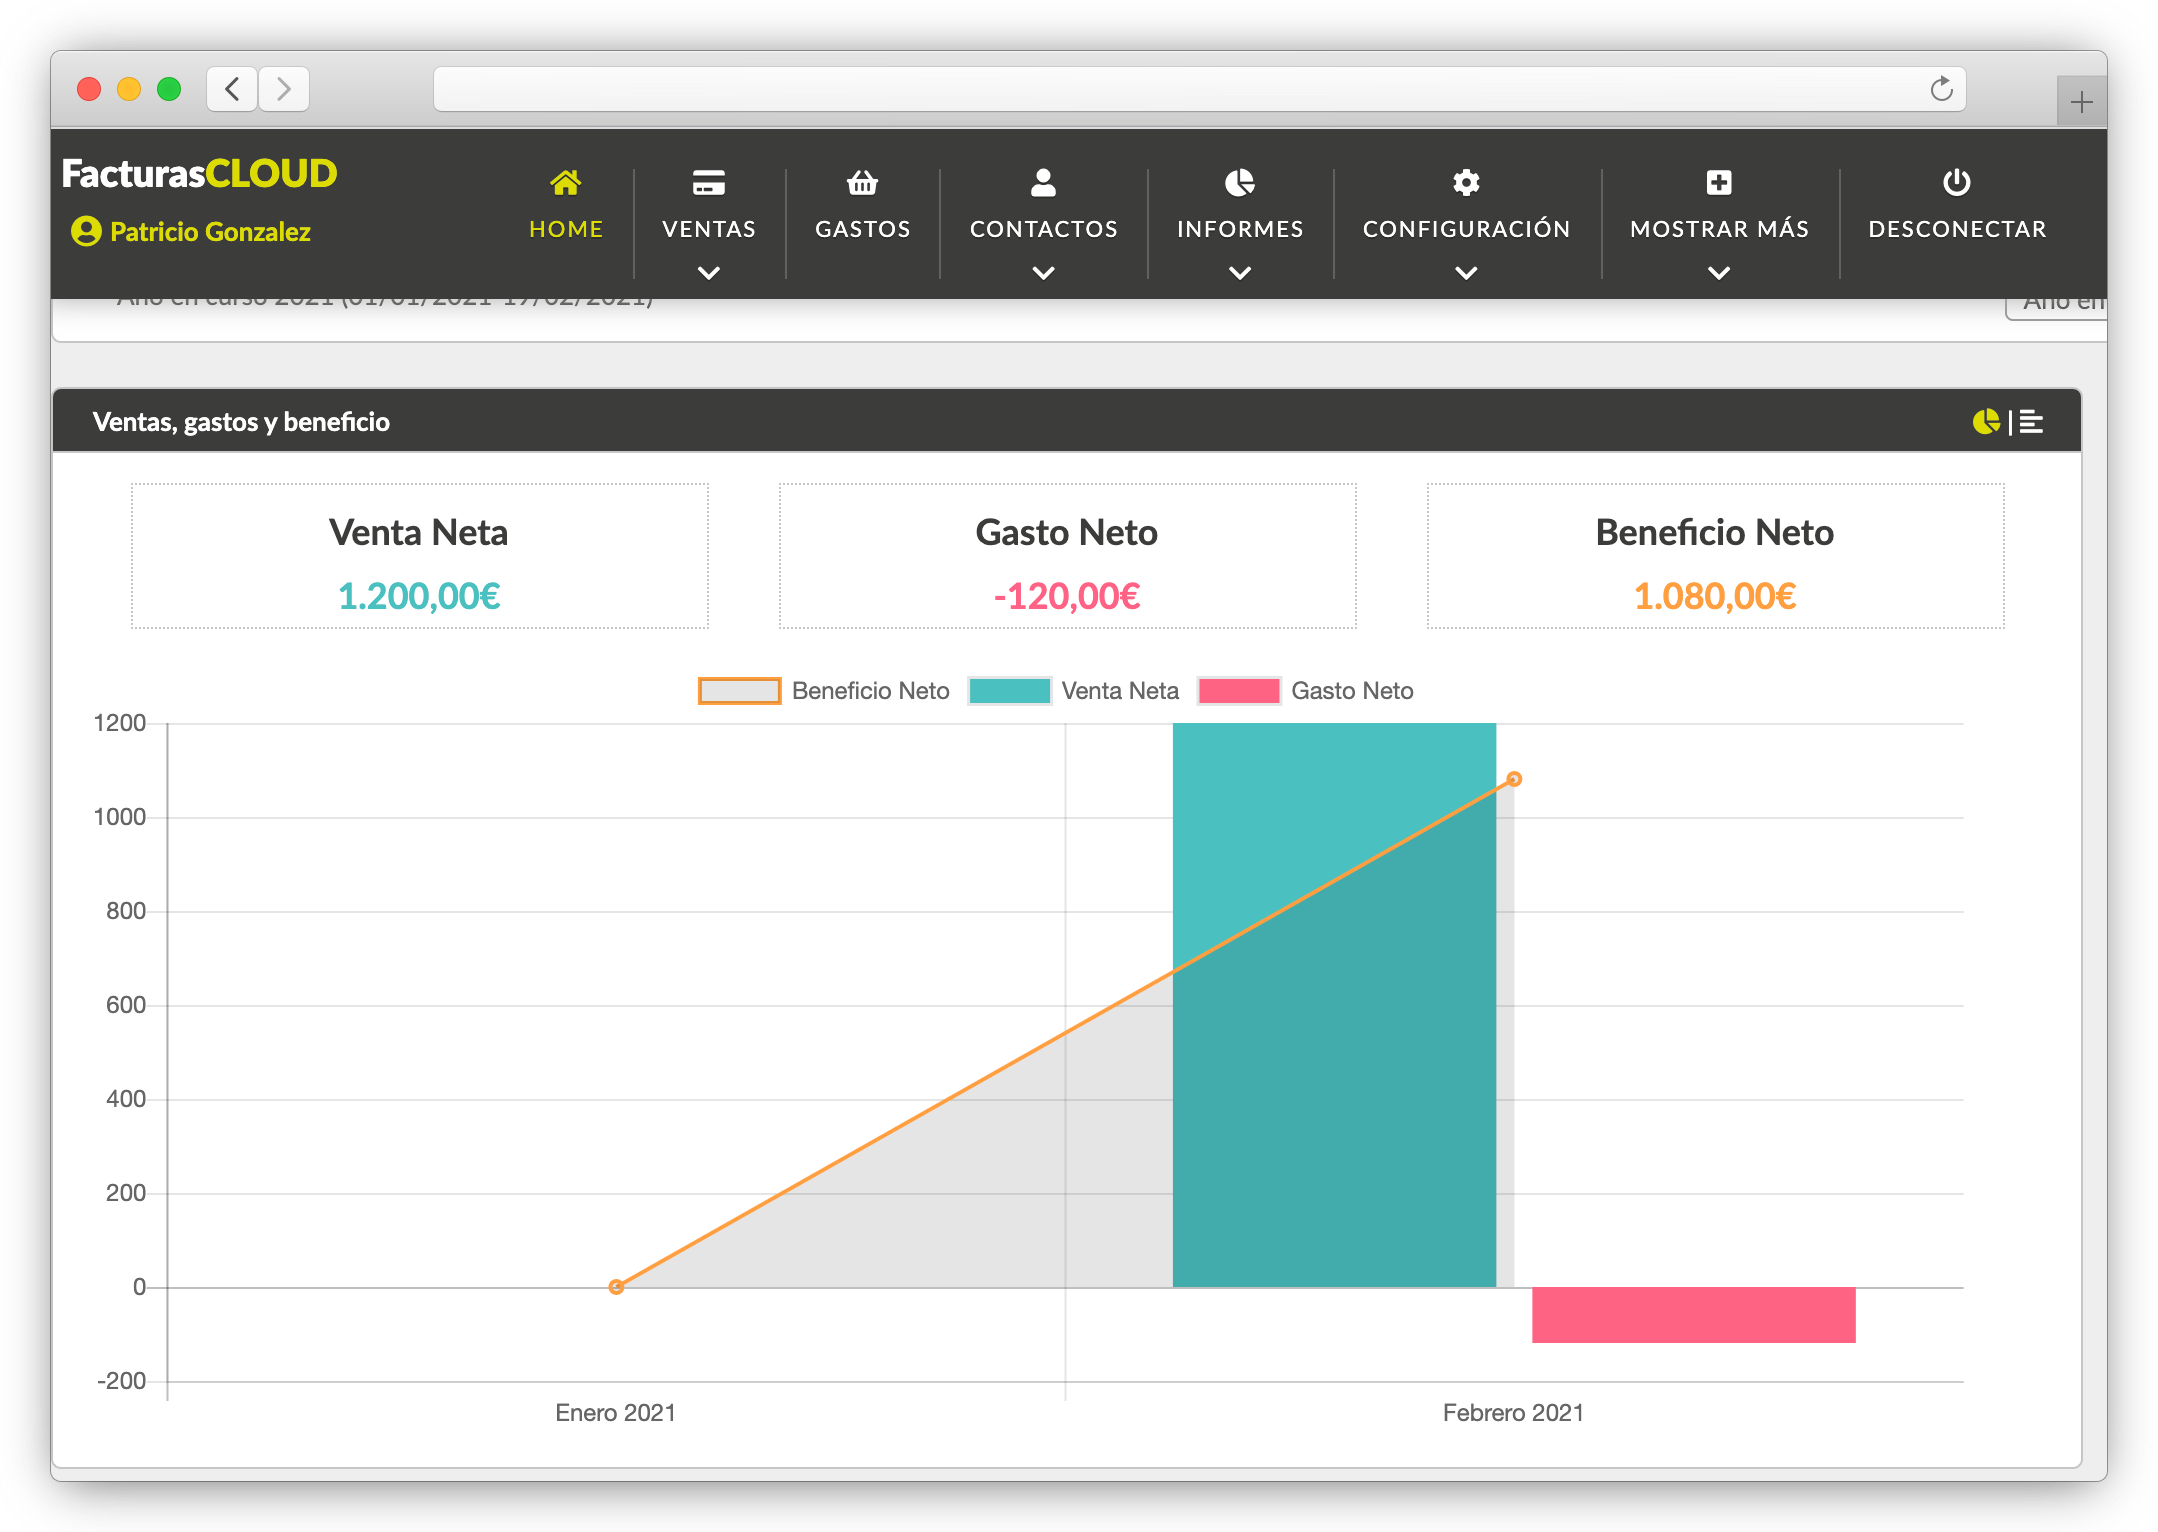Click the Home house icon
This screenshot has height=1532, width=2158.
[x=565, y=183]
